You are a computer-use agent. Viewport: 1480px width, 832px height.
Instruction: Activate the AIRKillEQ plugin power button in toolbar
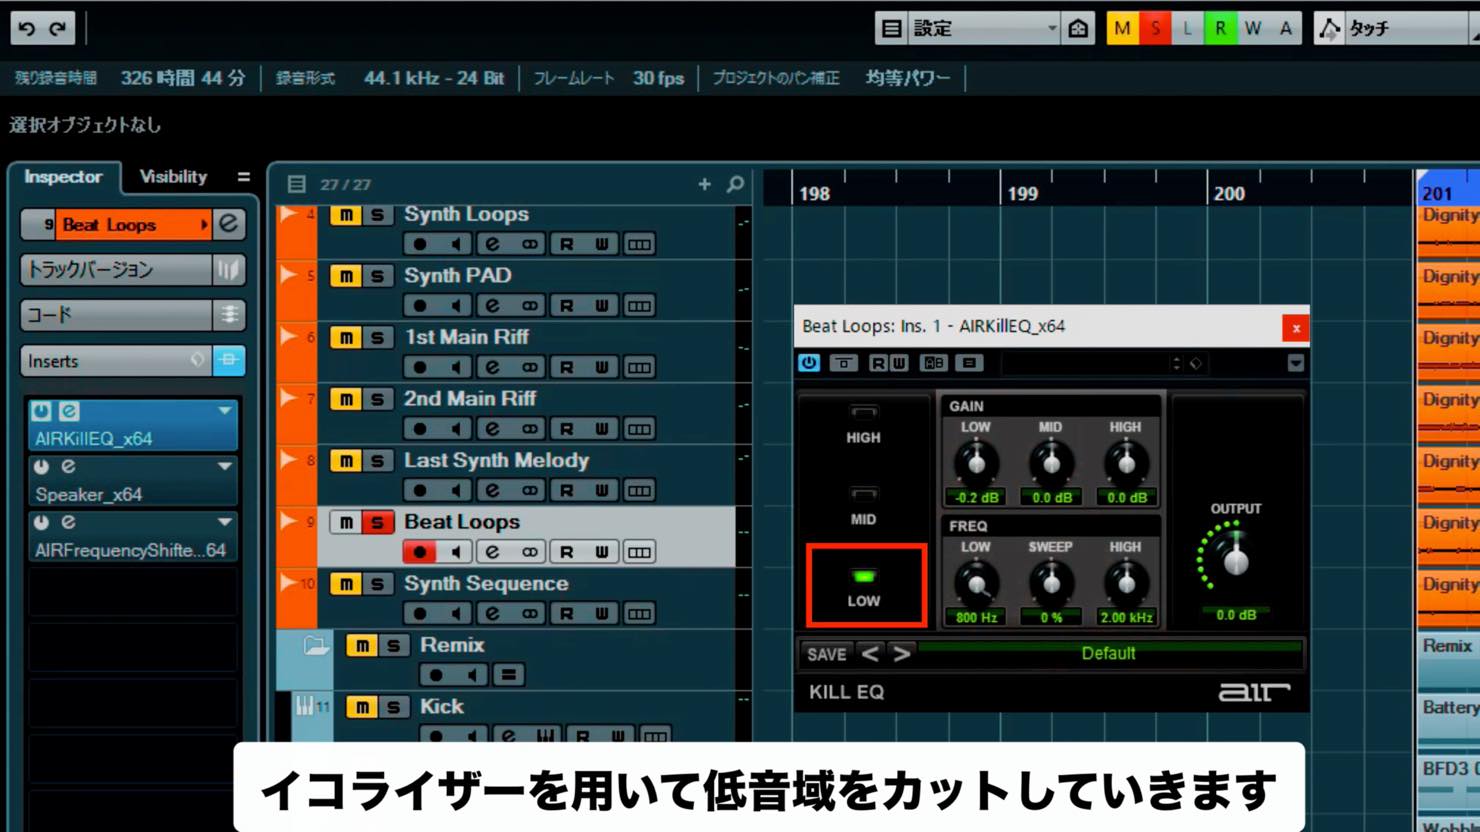tap(808, 363)
